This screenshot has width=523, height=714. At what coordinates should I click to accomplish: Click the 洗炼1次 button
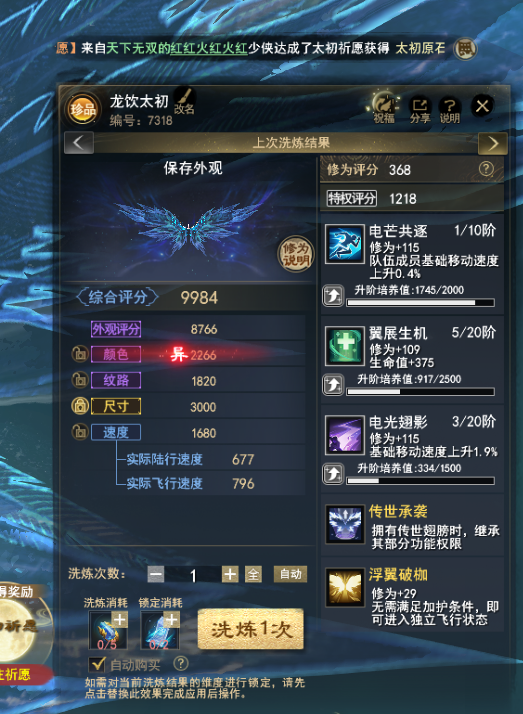coord(251,629)
